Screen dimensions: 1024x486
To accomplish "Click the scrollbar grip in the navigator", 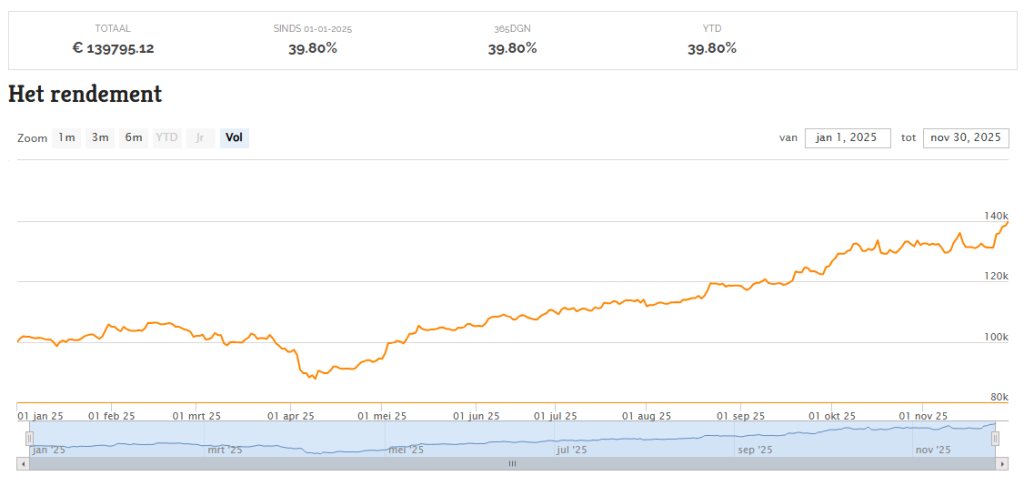I will 512,464.
